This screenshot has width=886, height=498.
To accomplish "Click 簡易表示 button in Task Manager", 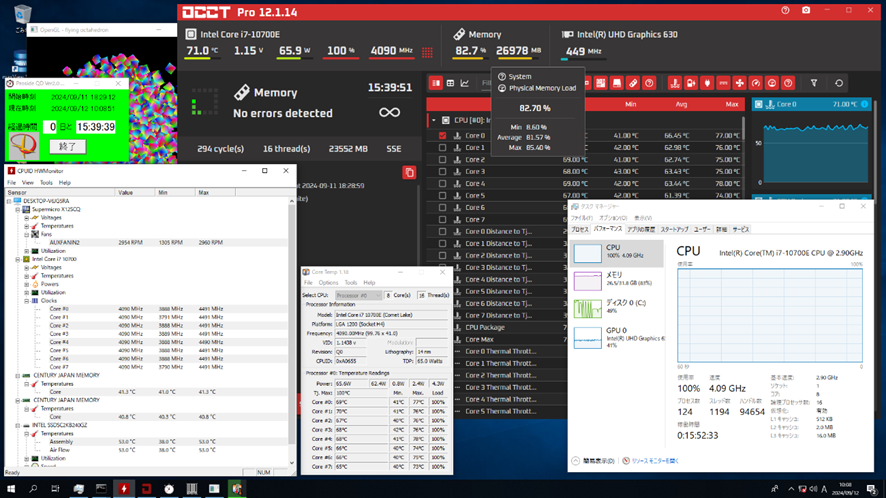I will pos(593,461).
